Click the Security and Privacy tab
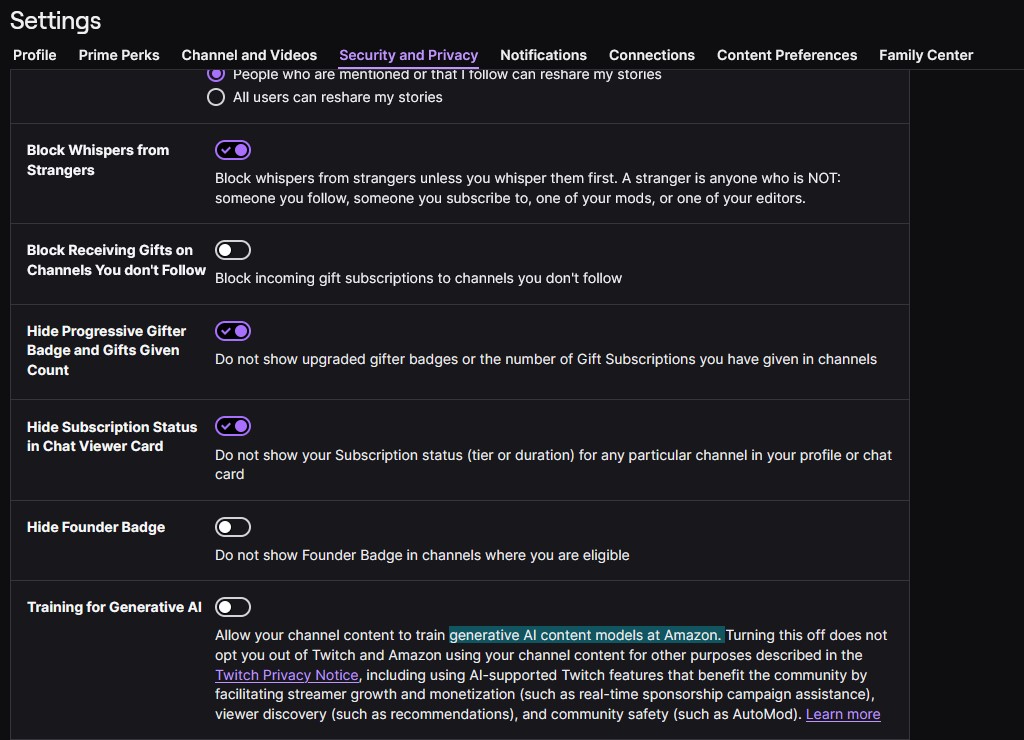Screen dimensions: 1024x740 tap(409, 56)
